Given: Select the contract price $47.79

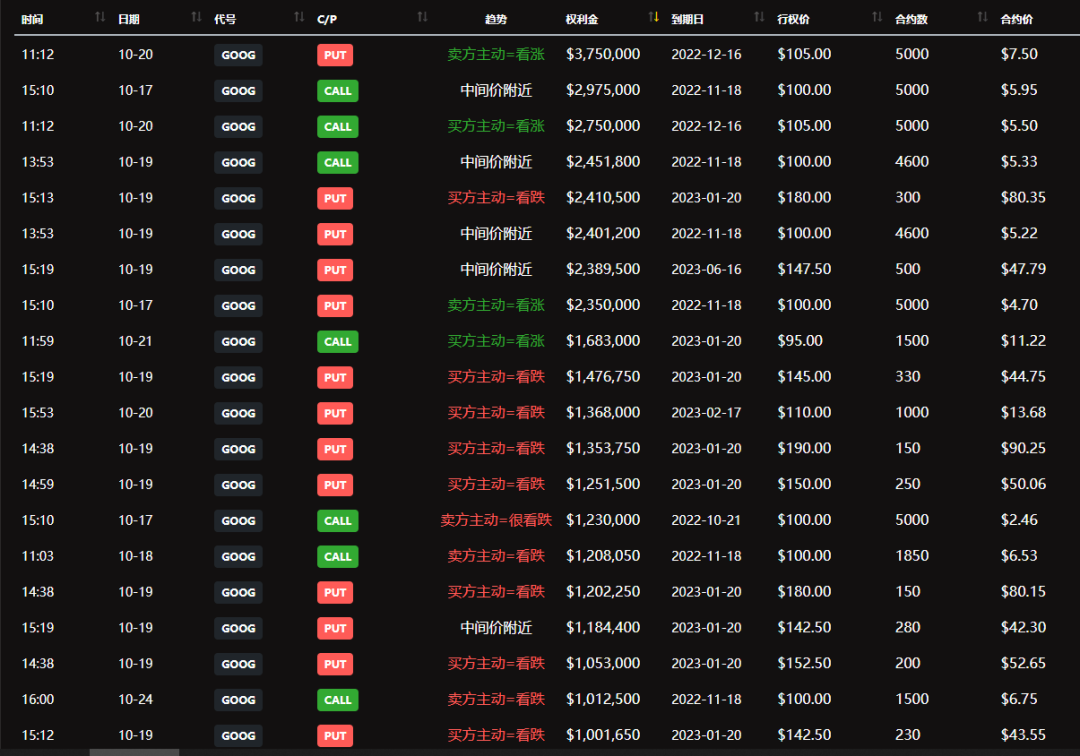Looking at the screenshot, I should pos(1023,269).
